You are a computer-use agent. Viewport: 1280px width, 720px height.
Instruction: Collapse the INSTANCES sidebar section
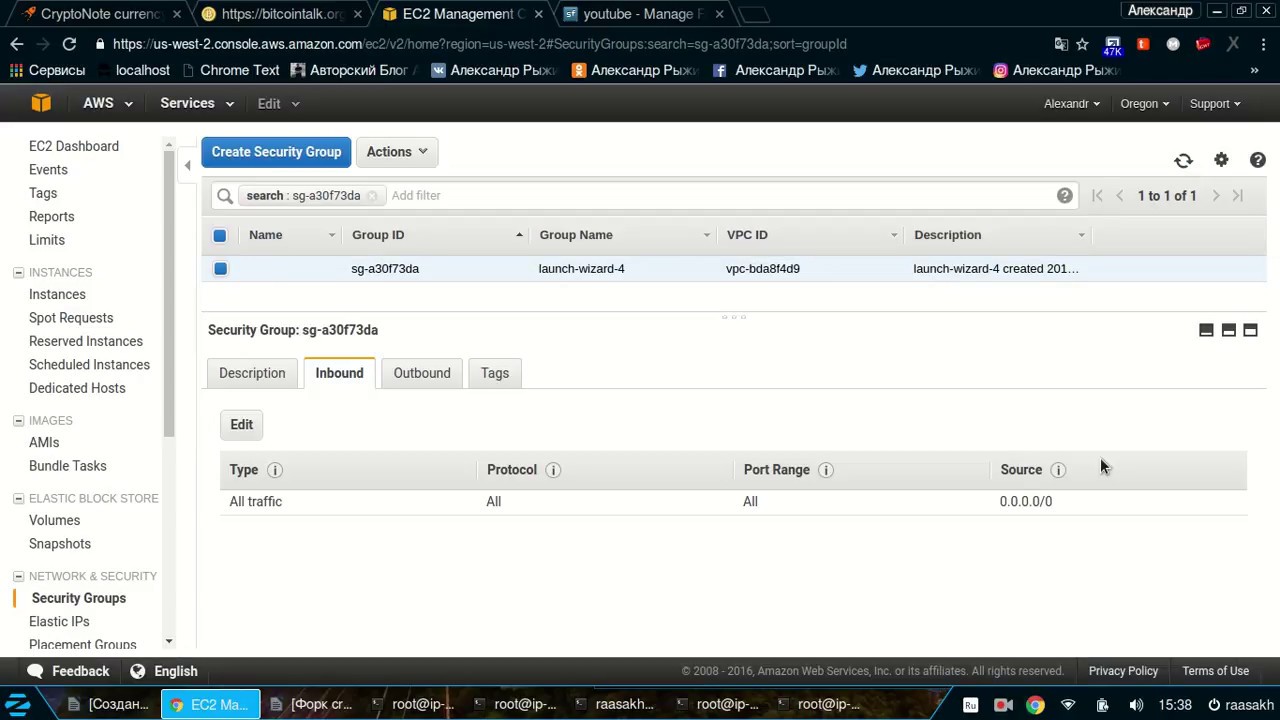click(x=18, y=272)
